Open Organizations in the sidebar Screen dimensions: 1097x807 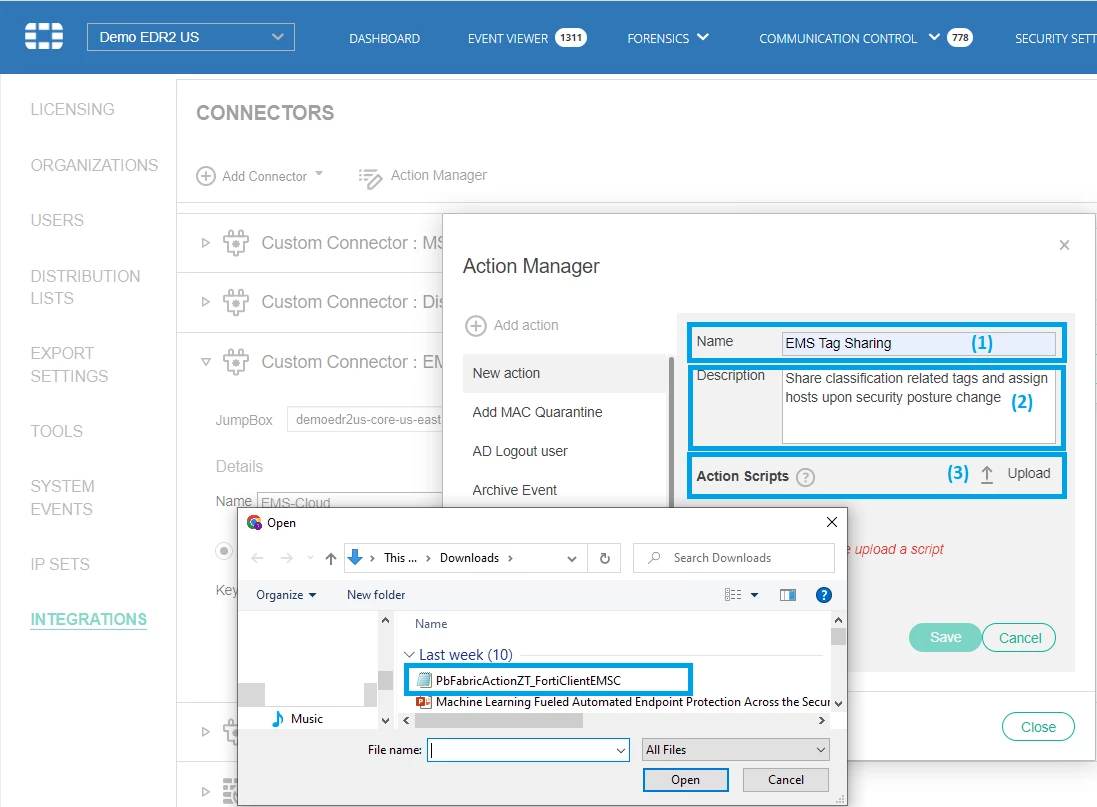(x=94, y=165)
